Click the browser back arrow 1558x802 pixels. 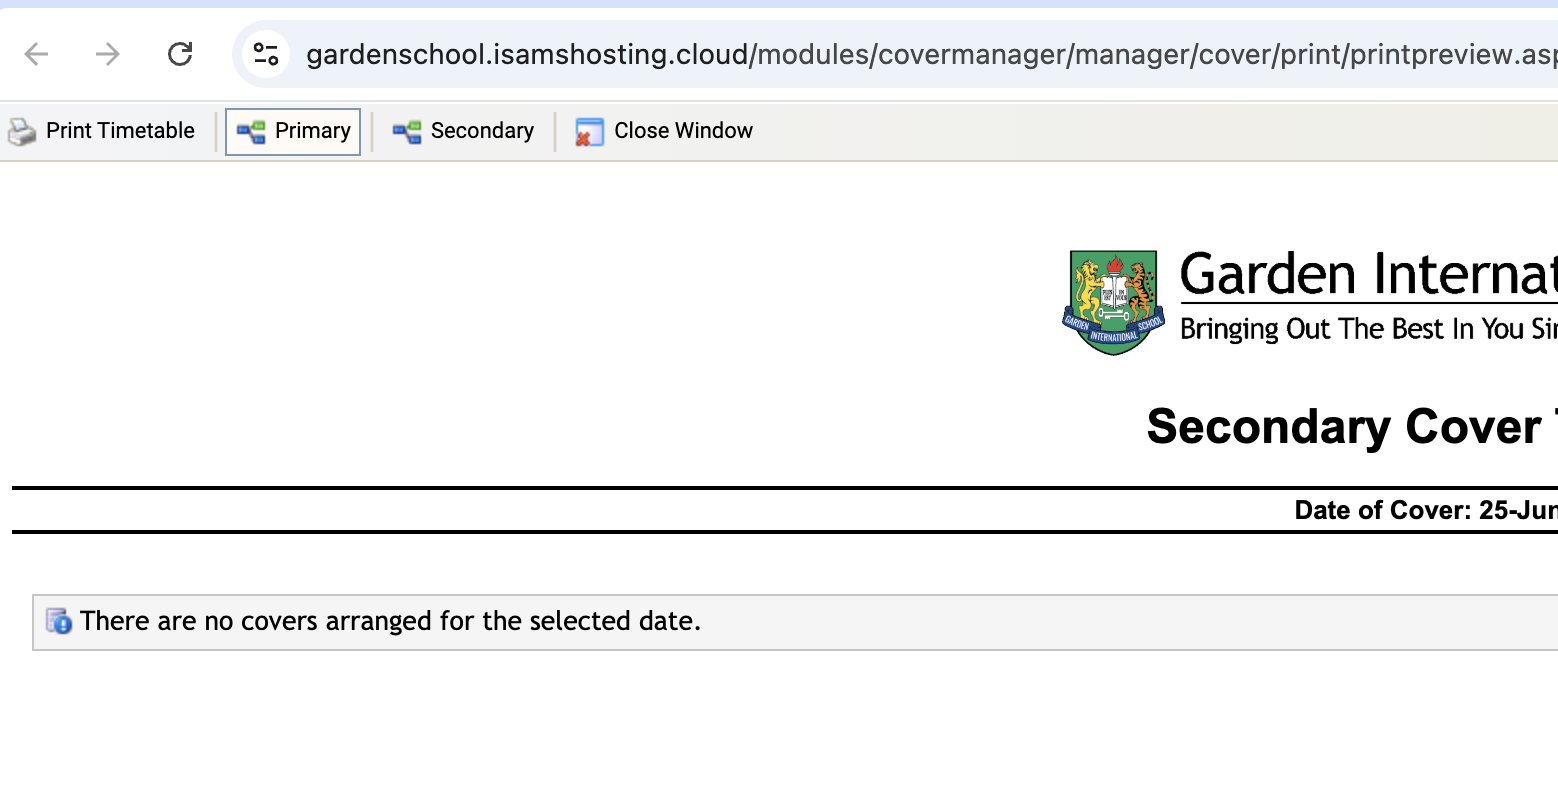click(x=37, y=54)
